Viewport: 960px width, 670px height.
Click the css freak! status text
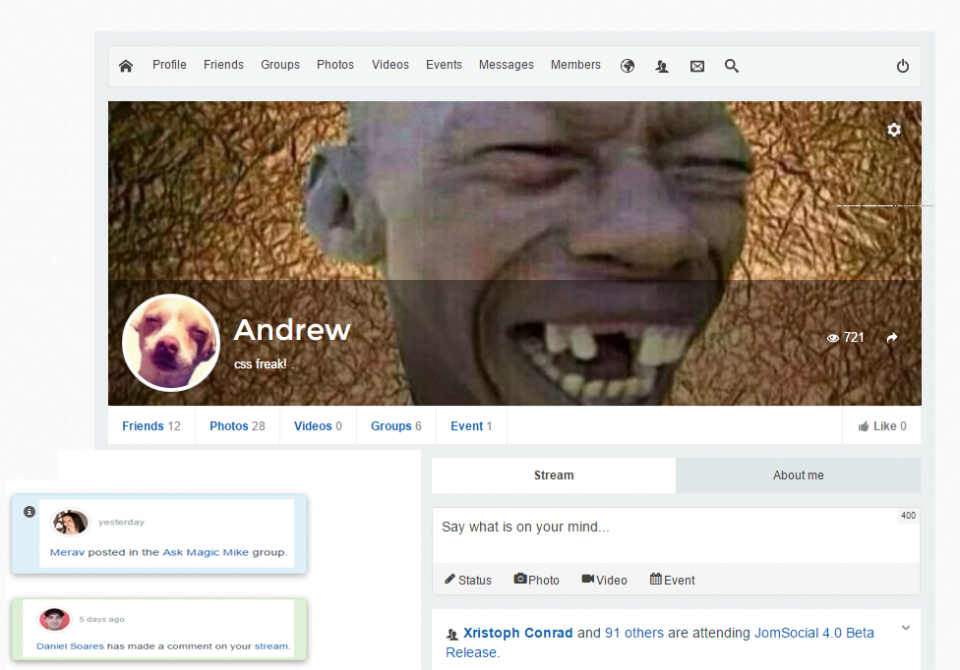[260, 364]
